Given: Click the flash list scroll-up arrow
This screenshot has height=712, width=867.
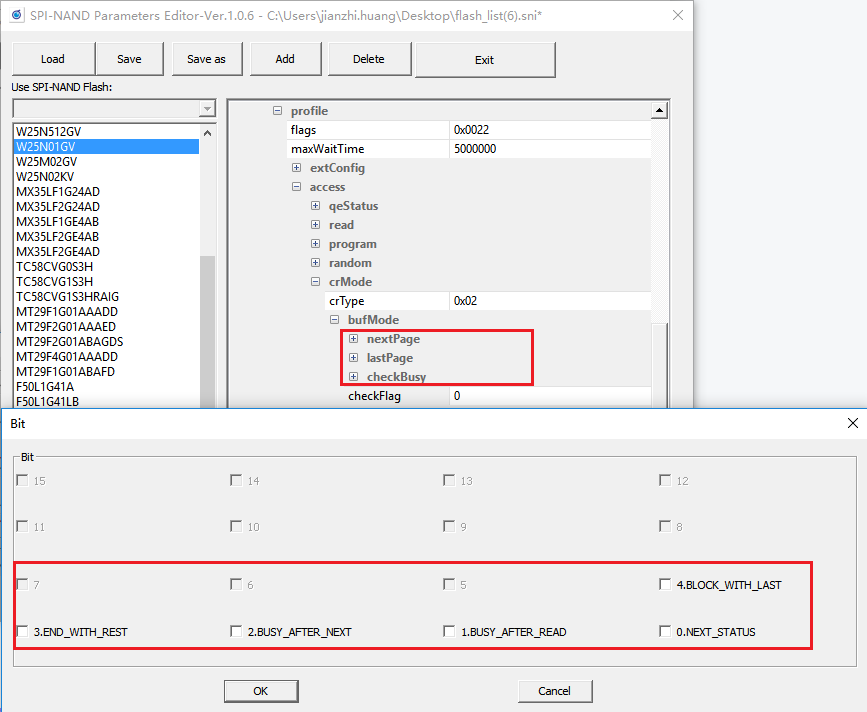Looking at the screenshot, I should click(208, 132).
